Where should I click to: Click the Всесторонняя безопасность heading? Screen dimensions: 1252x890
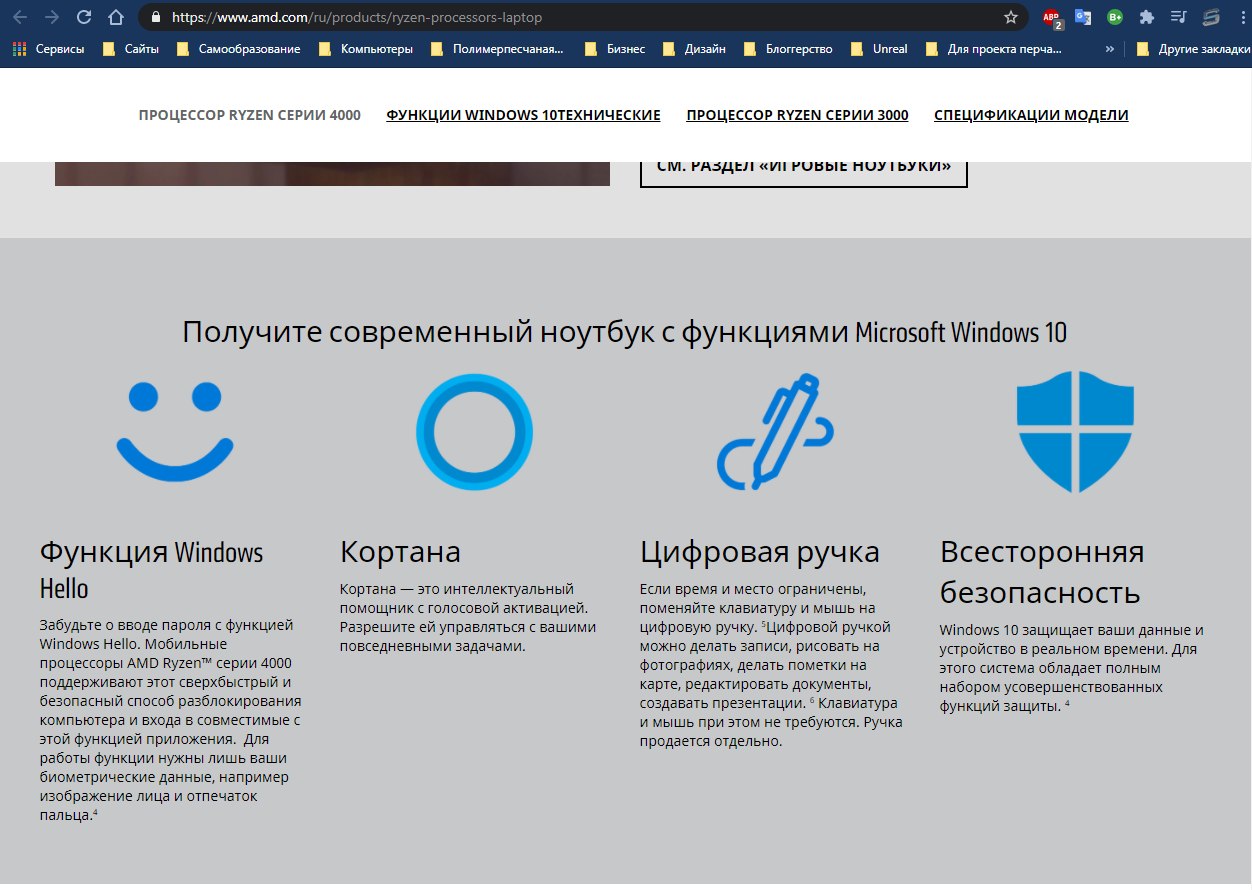[1042, 571]
